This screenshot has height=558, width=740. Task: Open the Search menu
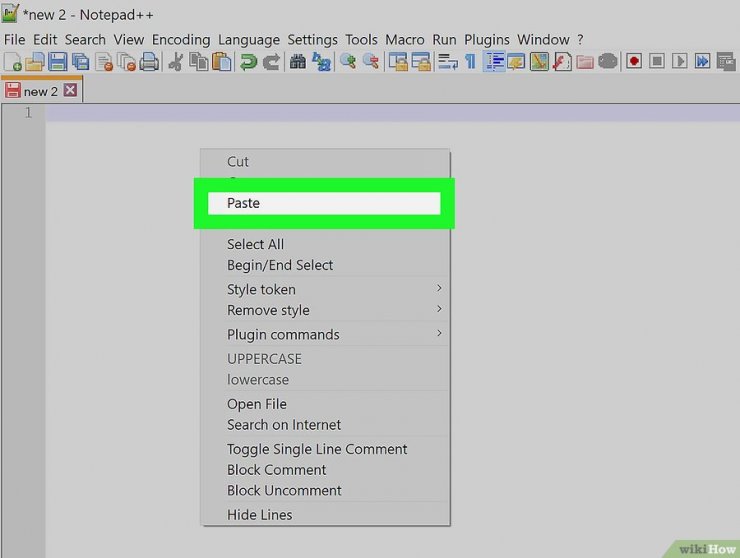[85, 40]
